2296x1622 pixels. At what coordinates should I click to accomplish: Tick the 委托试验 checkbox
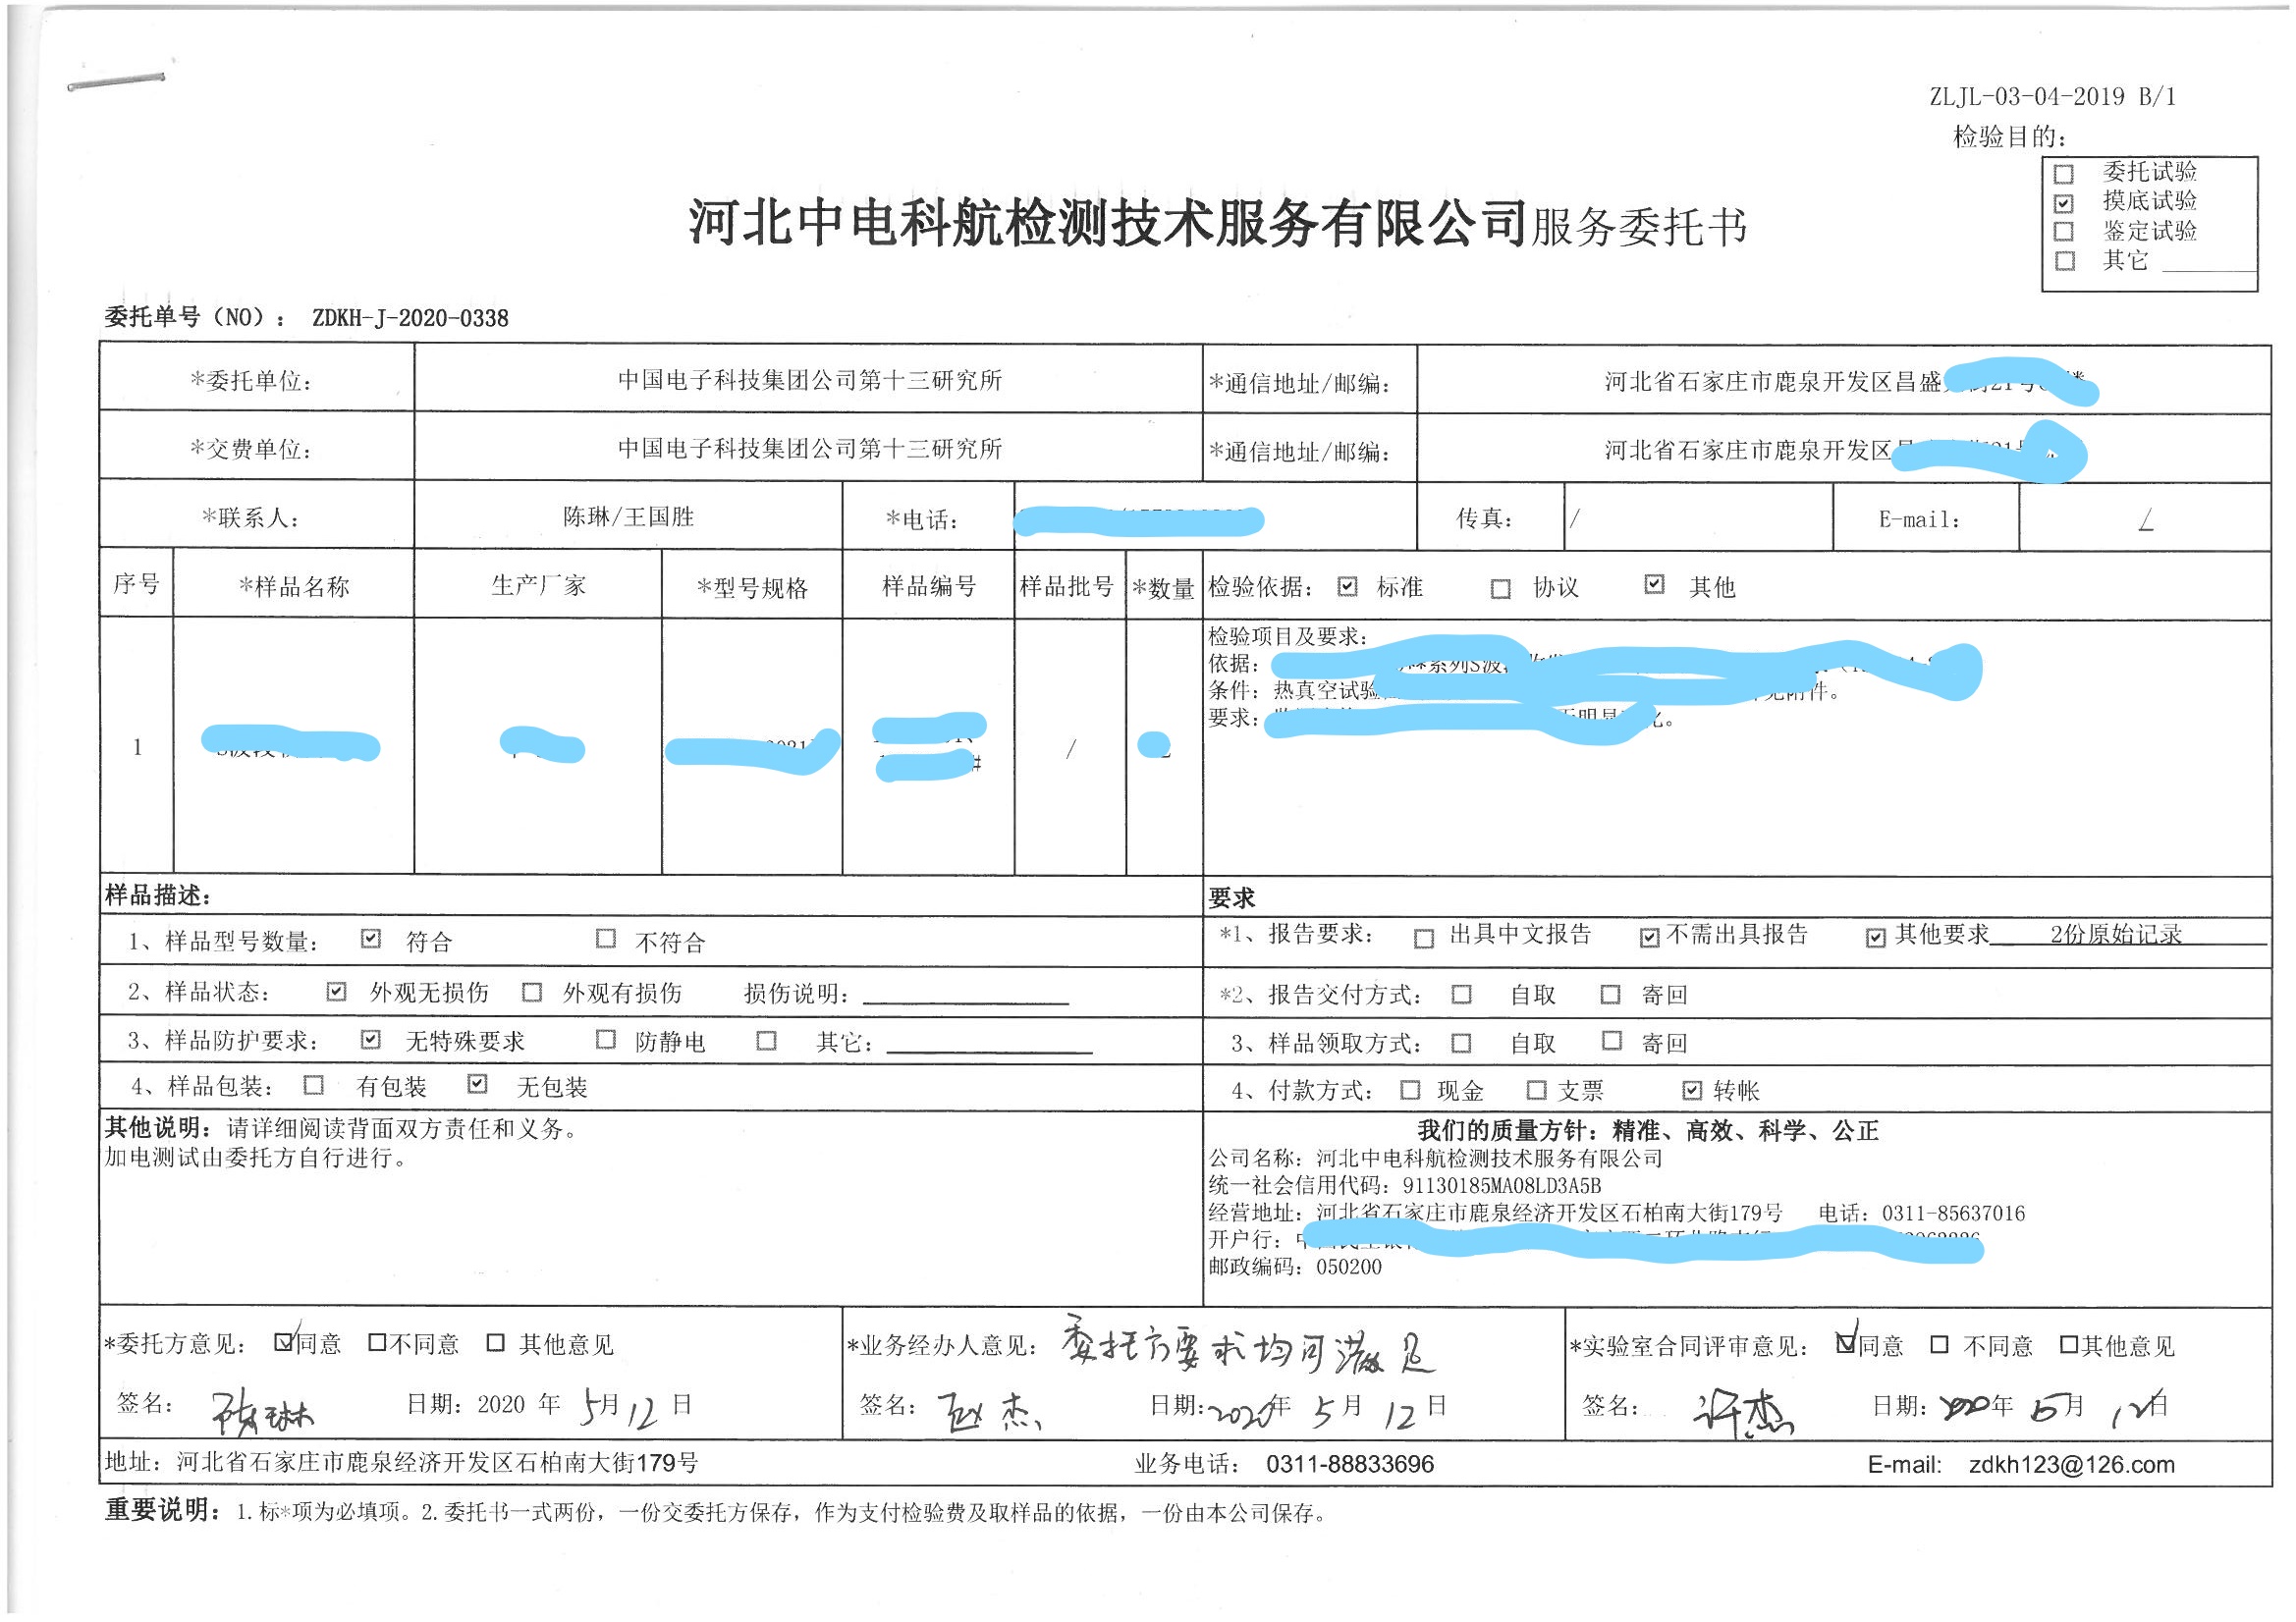point(2063,174)
